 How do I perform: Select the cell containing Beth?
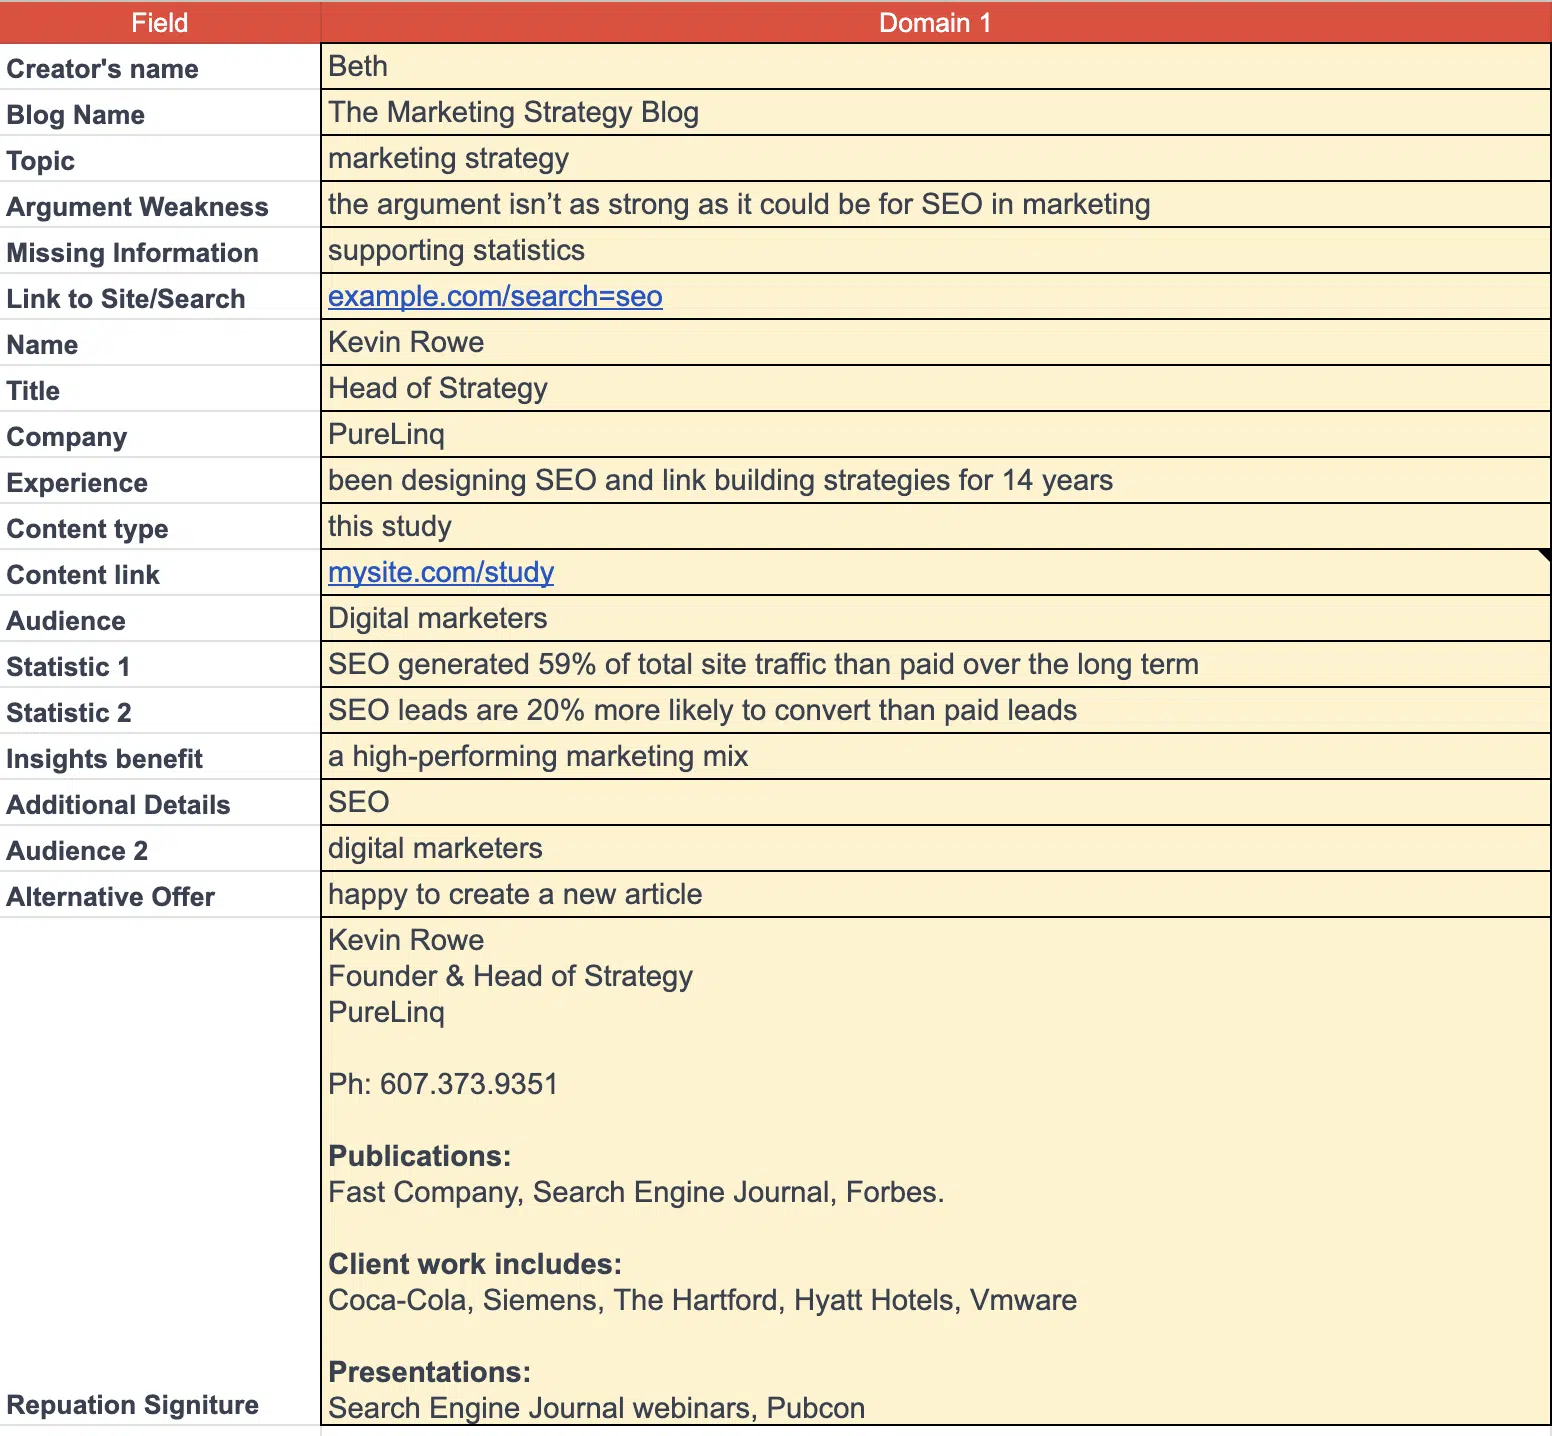click(935, 67)
